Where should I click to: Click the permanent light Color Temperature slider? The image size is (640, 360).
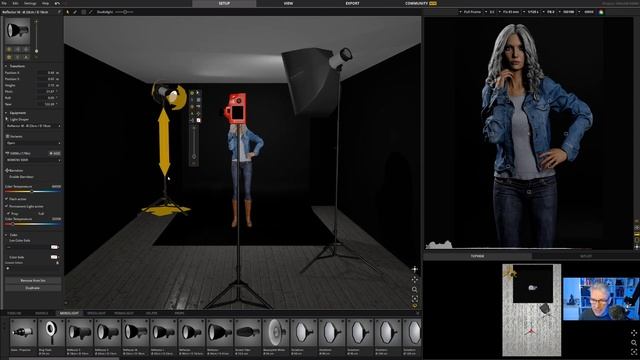point(33,224)
